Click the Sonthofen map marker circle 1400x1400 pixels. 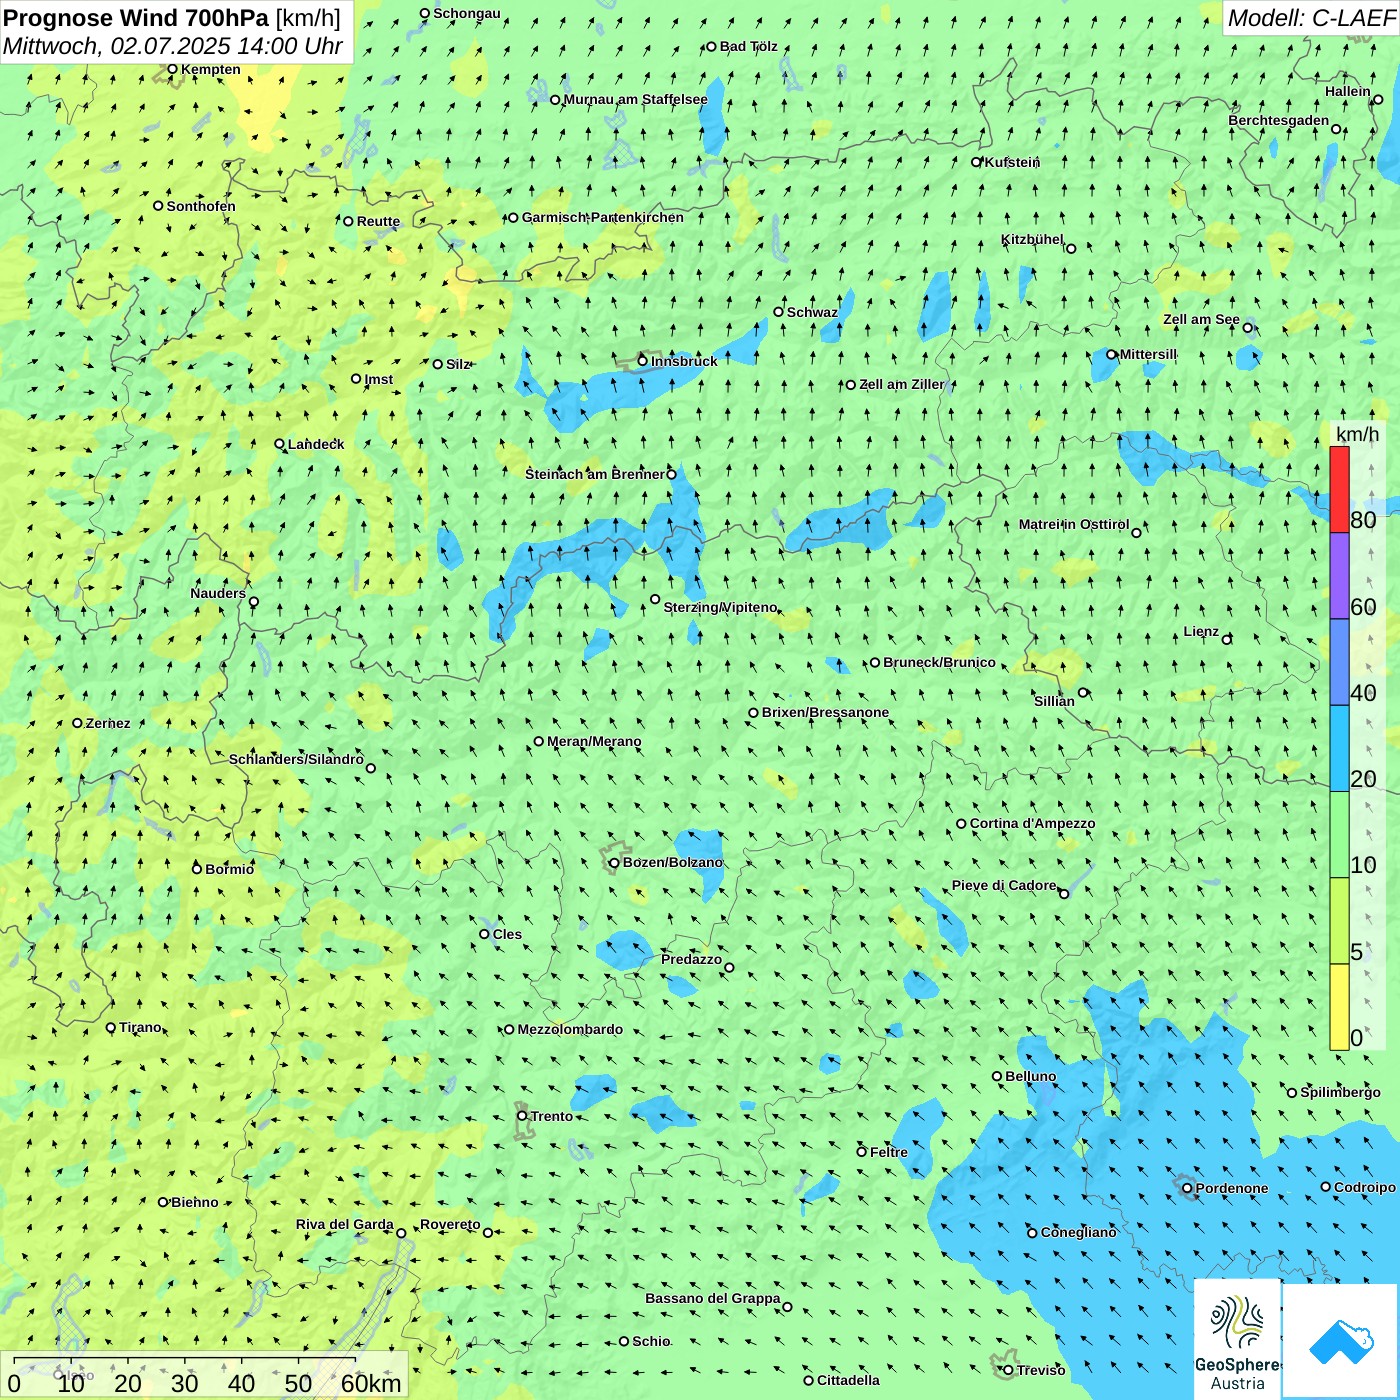pyautogui.click(x=158, y=206)
